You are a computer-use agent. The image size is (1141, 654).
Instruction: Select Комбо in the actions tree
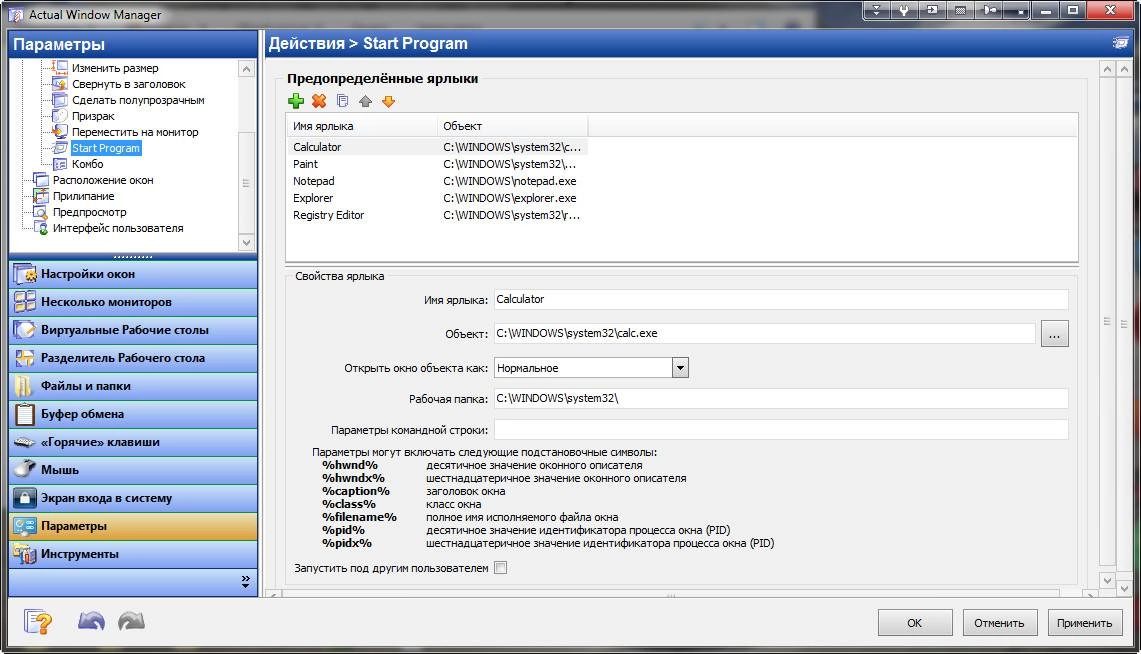[x=87, y=164]
